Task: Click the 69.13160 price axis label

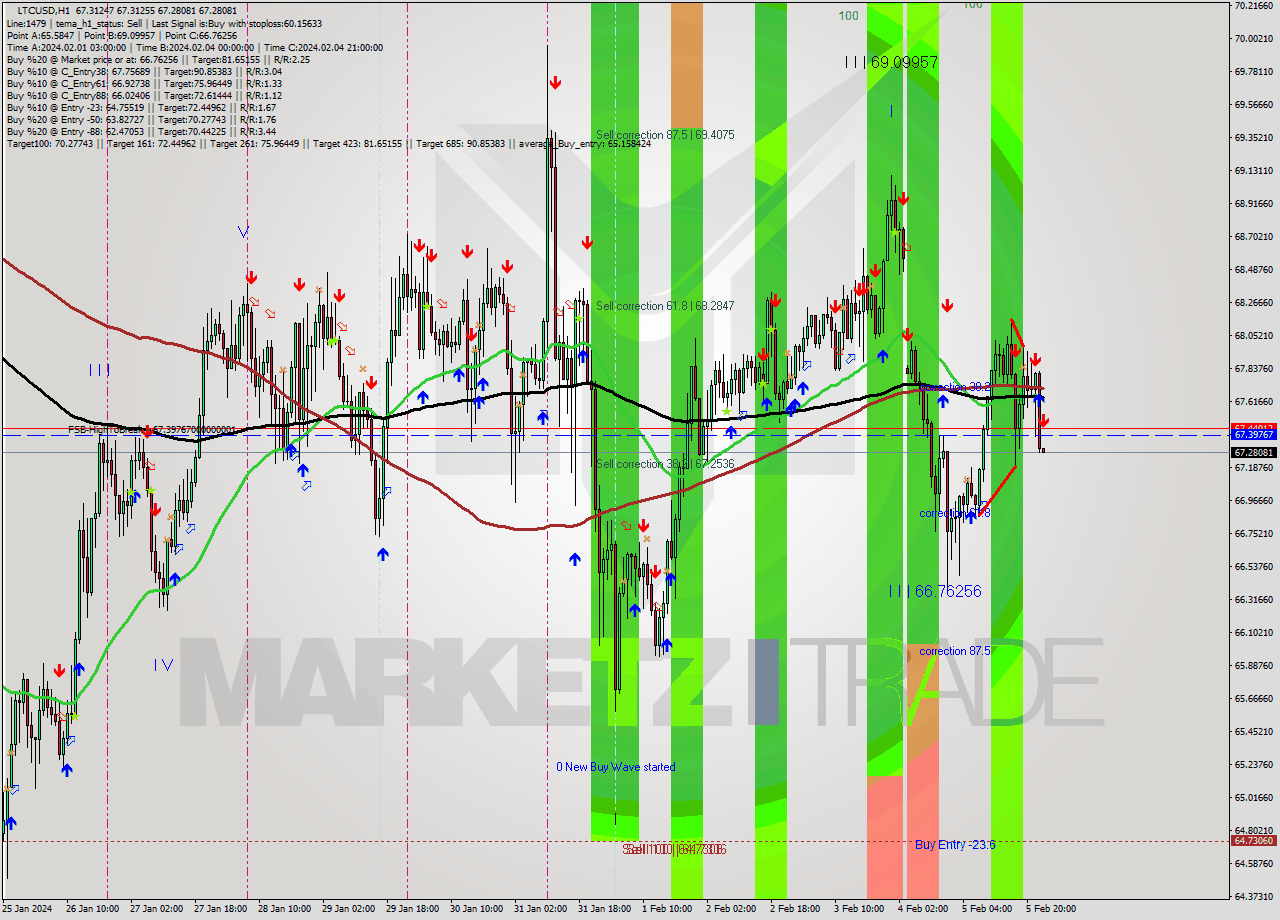Action: (x=1253, y=171)
